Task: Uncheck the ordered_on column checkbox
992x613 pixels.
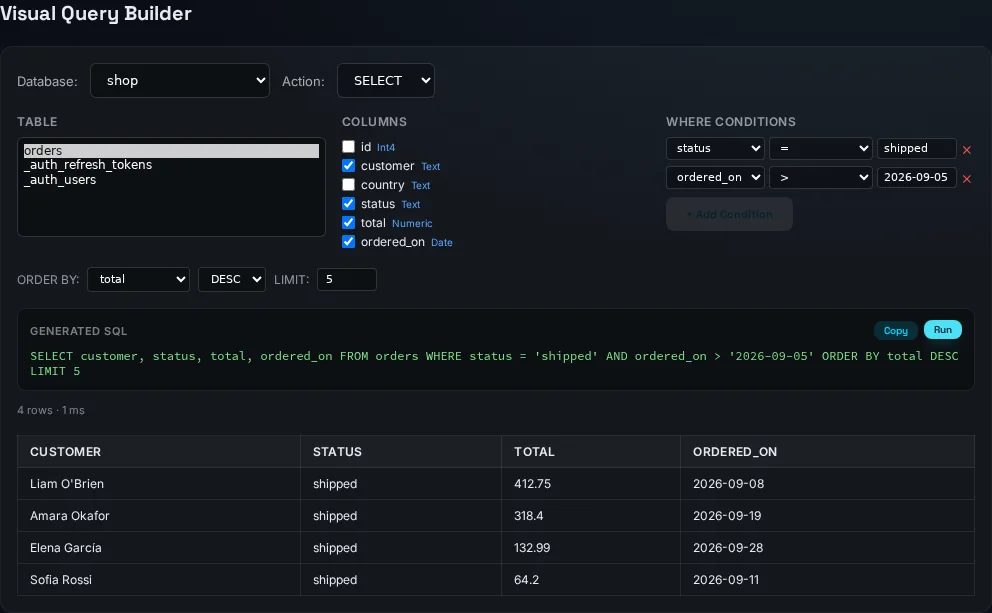Action: click(x=348, y=242)
